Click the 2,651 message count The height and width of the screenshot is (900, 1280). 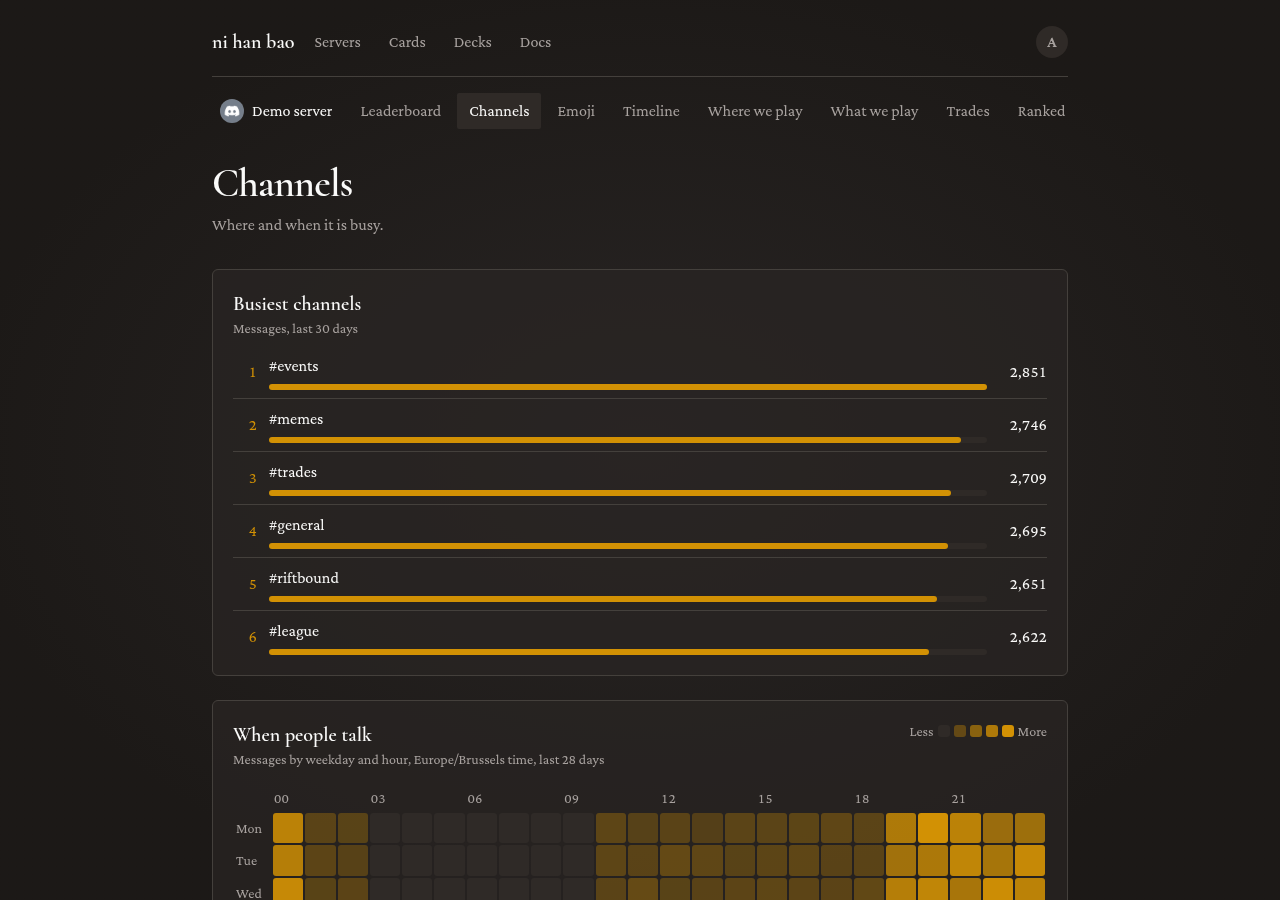point(1028,584)
